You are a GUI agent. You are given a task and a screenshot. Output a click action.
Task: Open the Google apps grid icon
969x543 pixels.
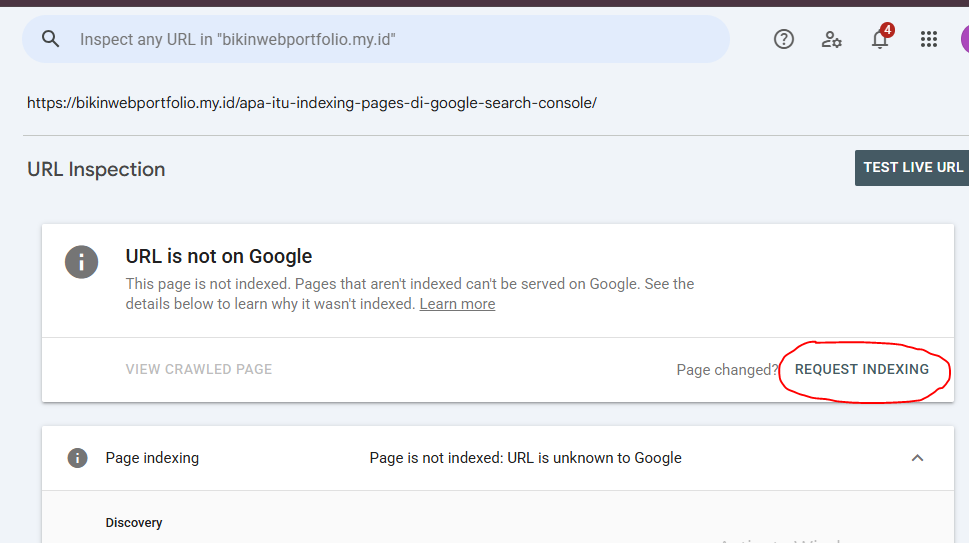[x=928, y=40]
